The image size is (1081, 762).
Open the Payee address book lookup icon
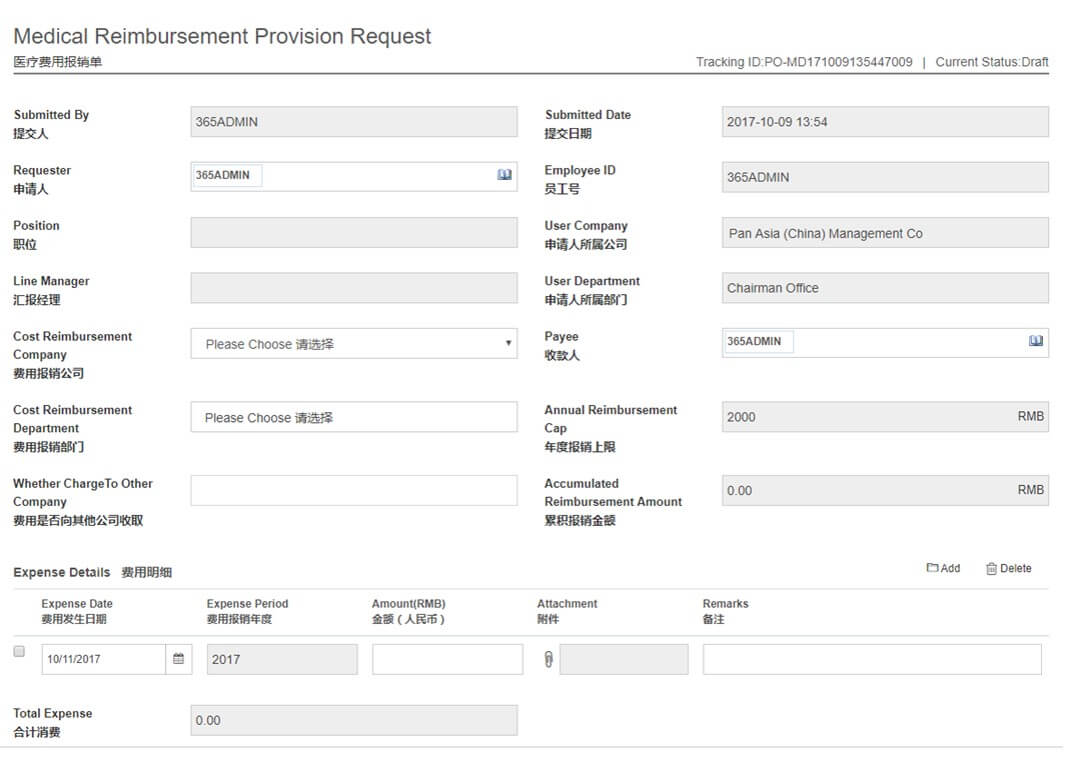point(1036,341)
